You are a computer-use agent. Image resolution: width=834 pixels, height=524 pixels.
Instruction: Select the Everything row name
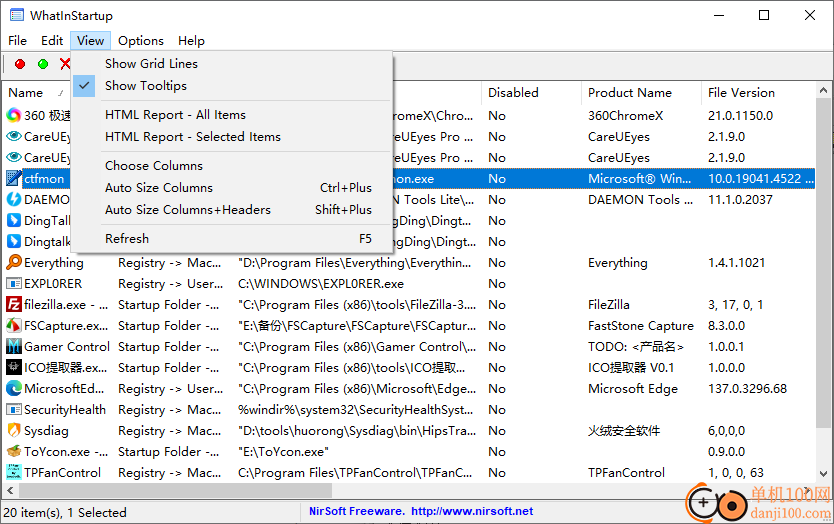click(54, 262)
